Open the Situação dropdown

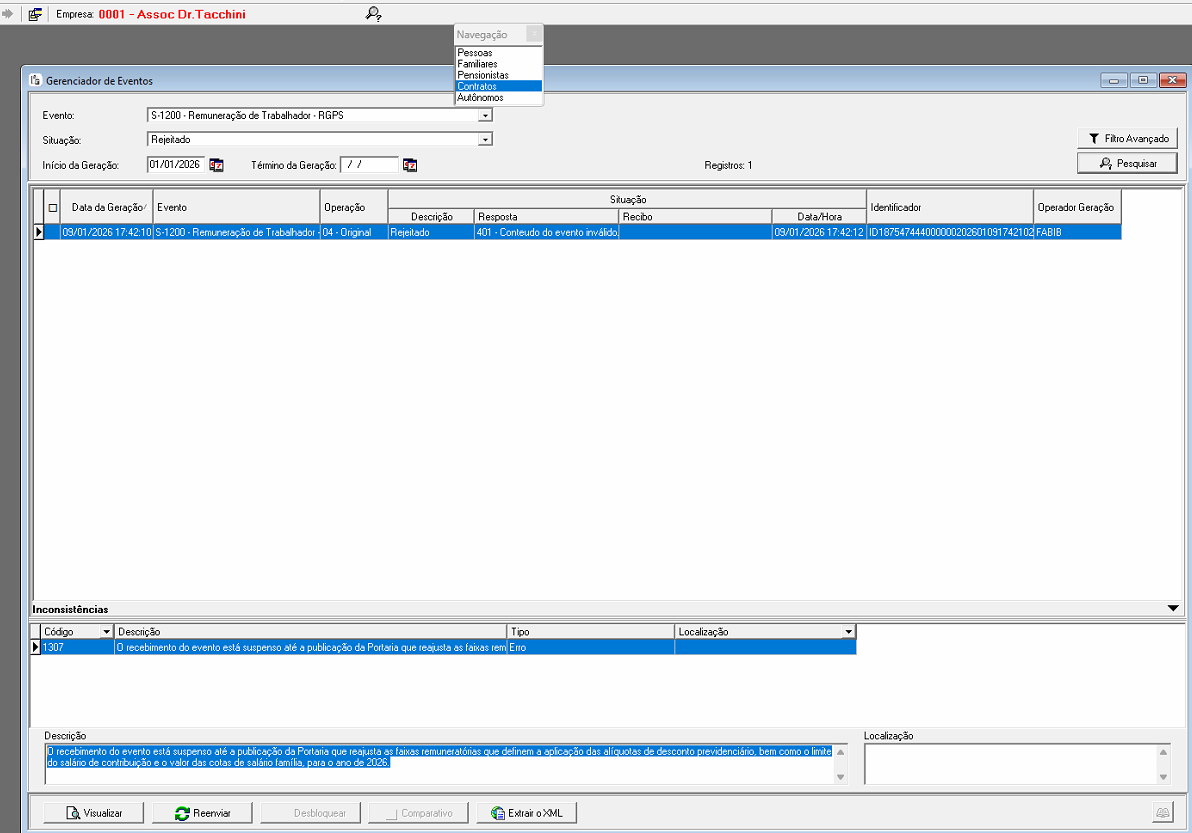coord(485,140)
